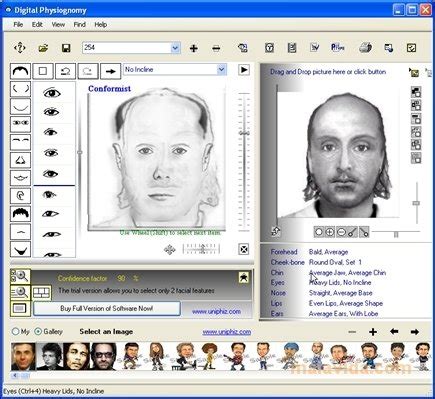This screenshot has height=399, width=435.
Task: Select the sunglasses face gallery thumbnail
Action: (x=104, y=357)
